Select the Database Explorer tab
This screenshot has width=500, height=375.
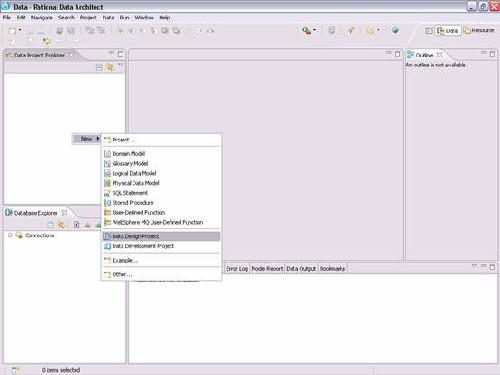pyautogui.click(x=36, y=213)
